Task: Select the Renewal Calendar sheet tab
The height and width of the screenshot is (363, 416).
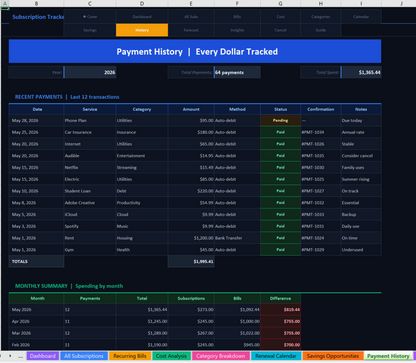Action: click(x=276, y=356)
